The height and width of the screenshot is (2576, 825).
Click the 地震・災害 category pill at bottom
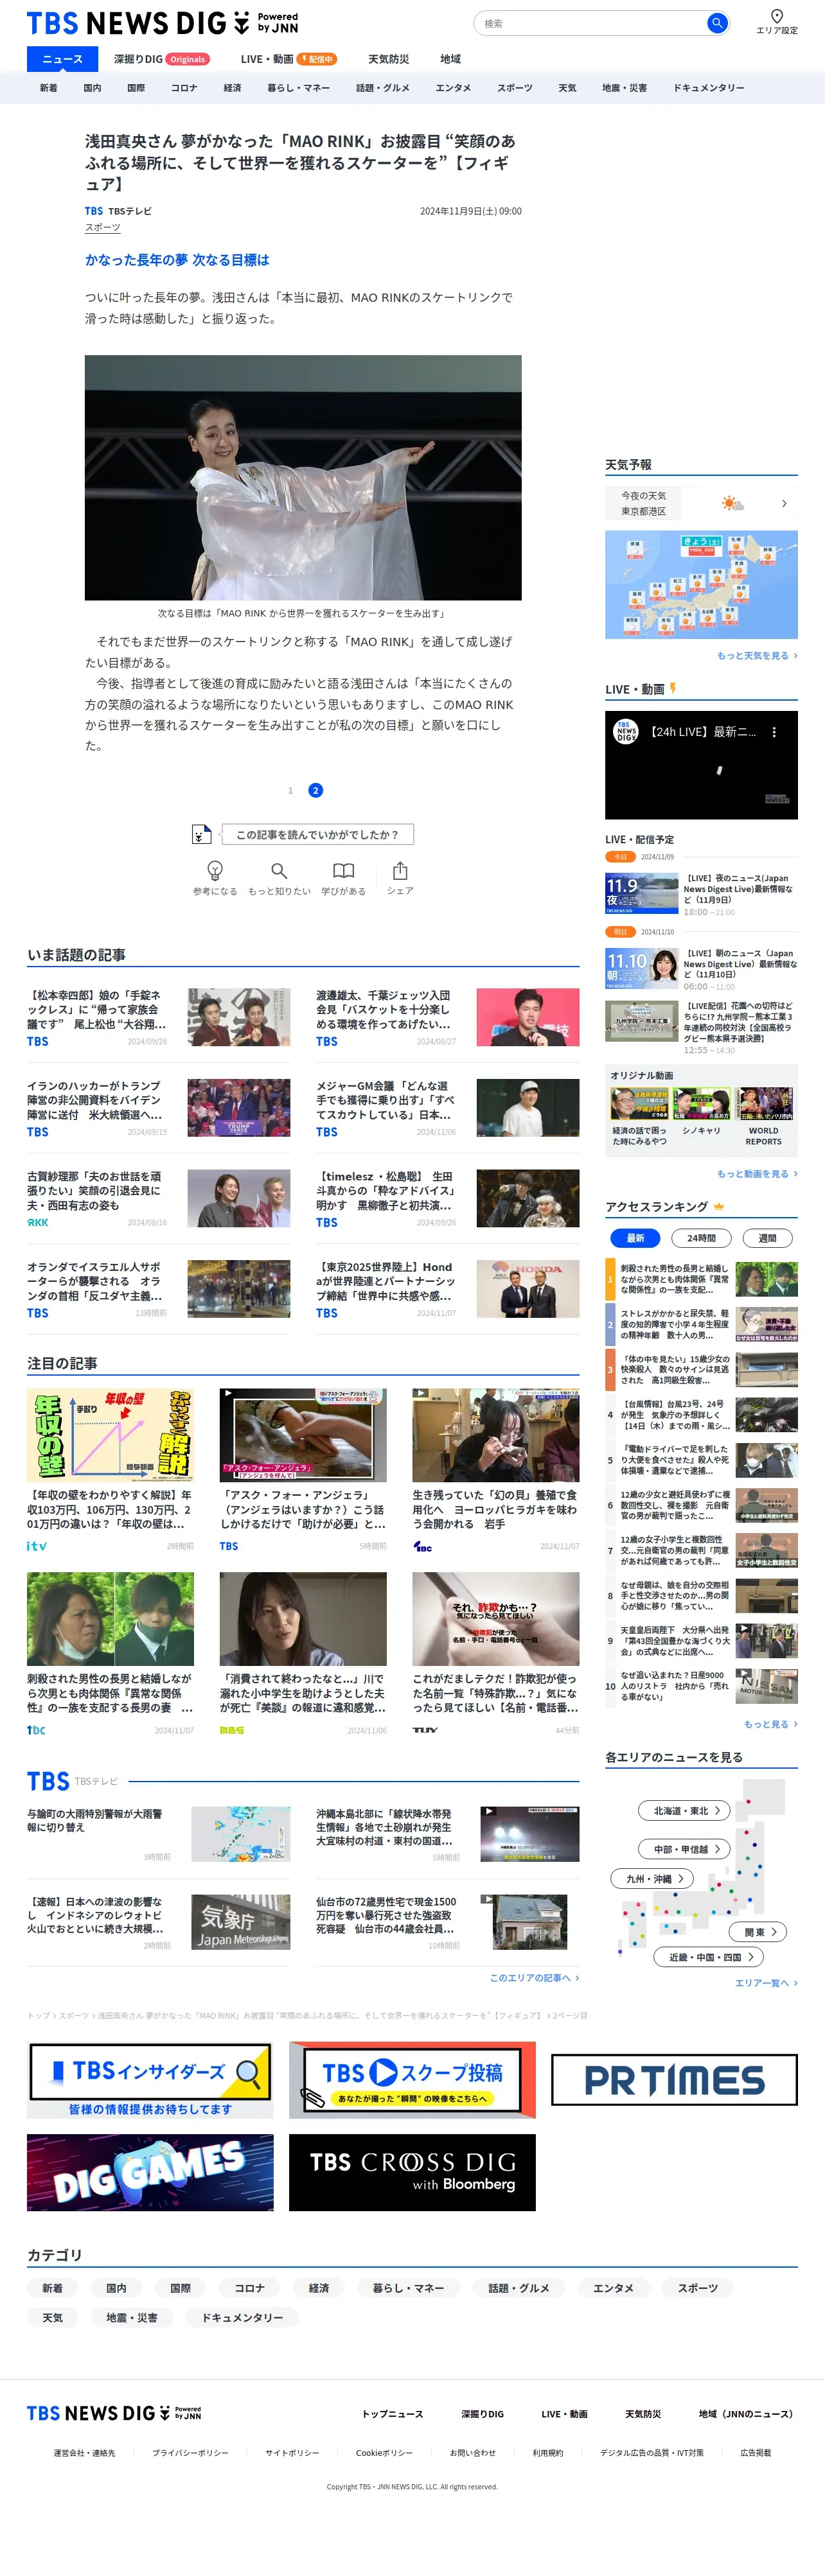(x=132, y=2317)
